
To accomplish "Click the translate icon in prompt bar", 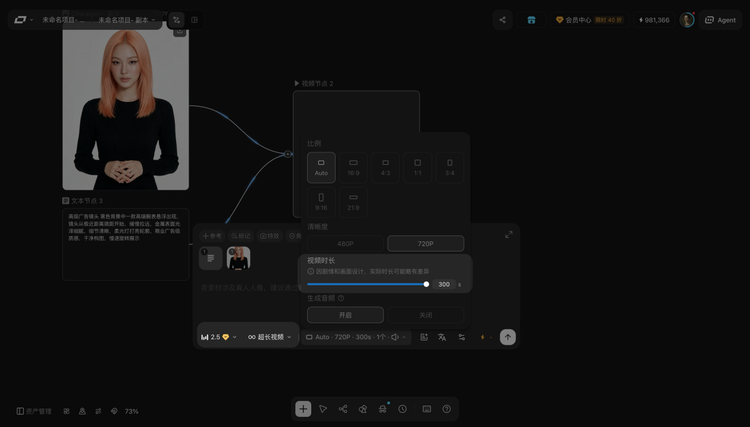I will tap(442, 337).
